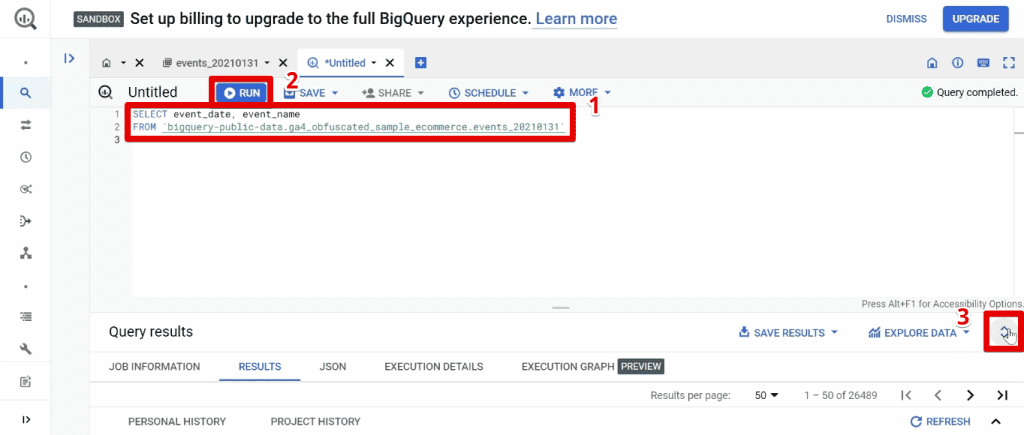Screen dimensions: 1024x435
Task: Open Dataform pipeline icon in sidebar
Action: coord(25,221)
